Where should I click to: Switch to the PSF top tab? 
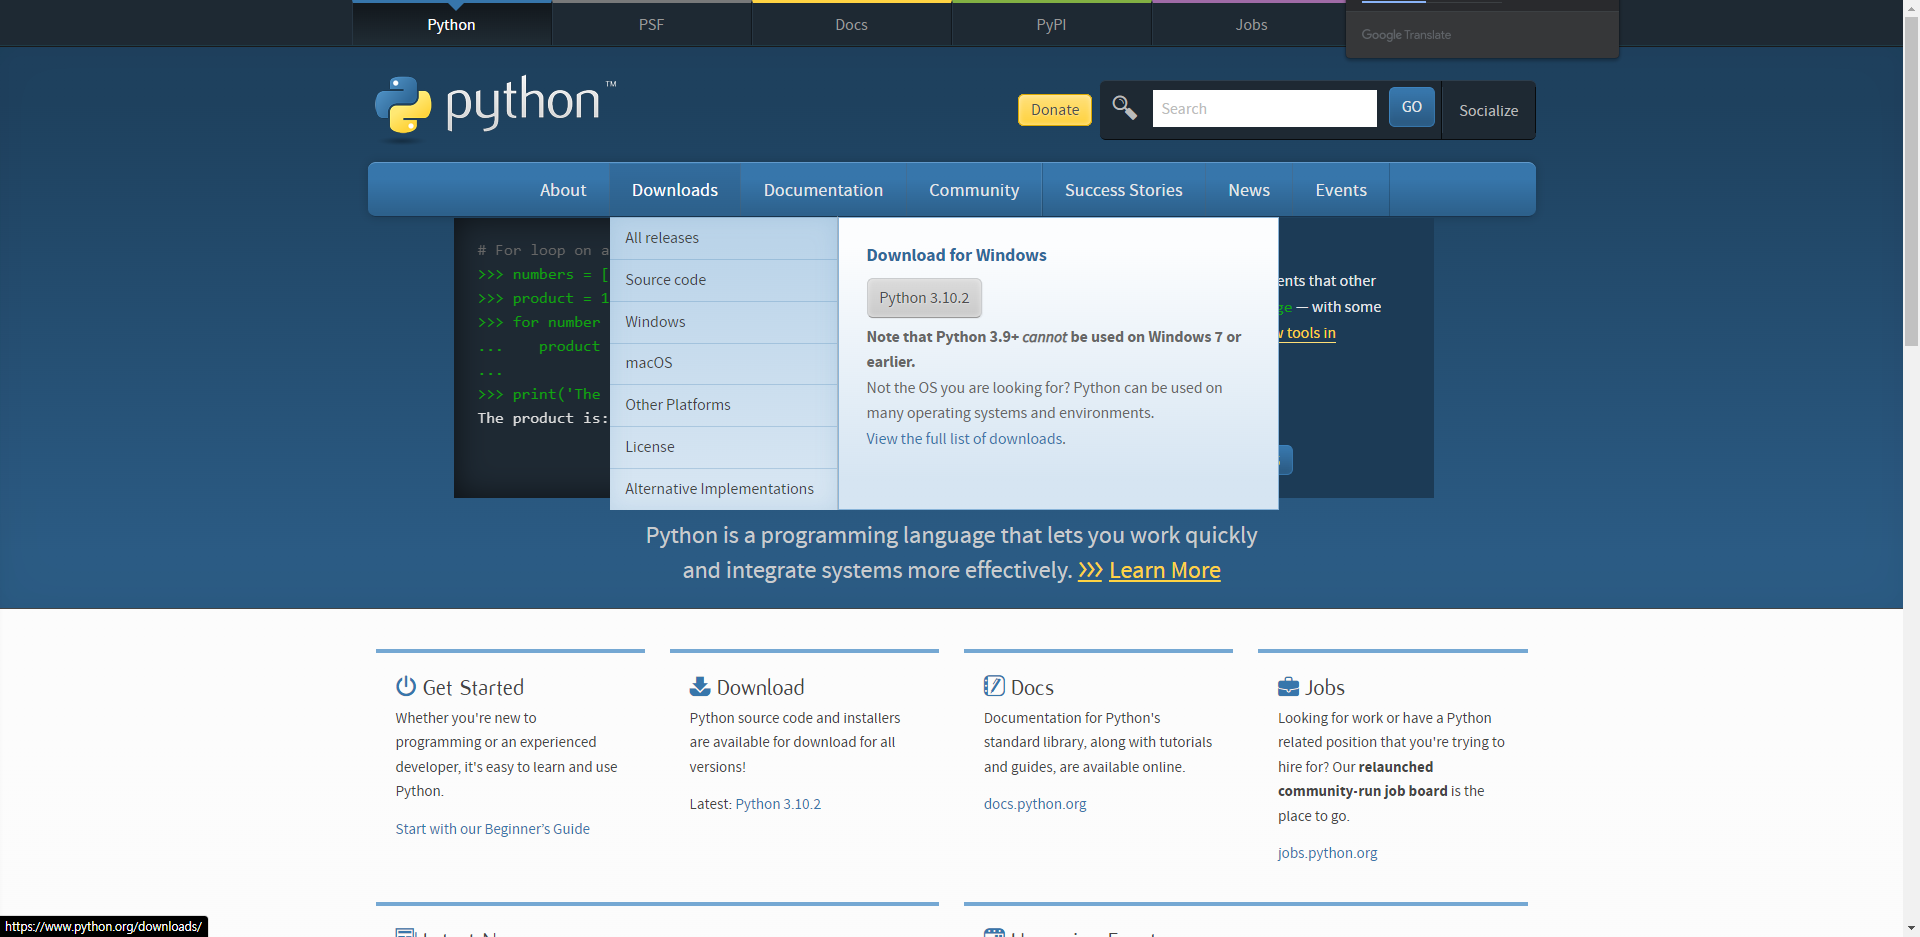click(x=652, y=24)
